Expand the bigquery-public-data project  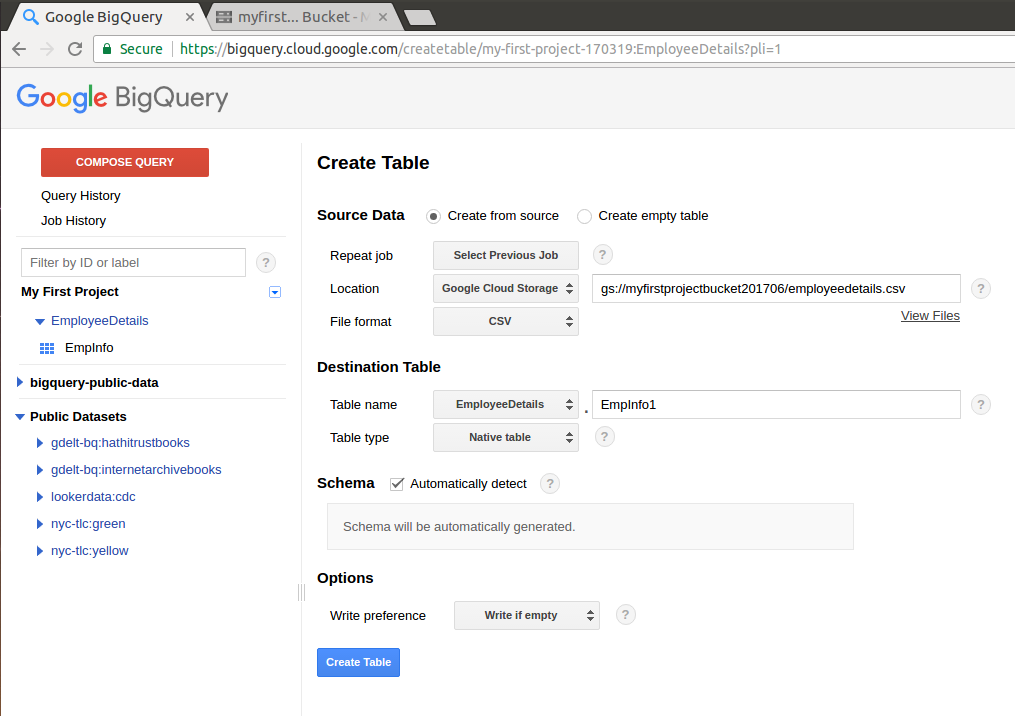pos(19,383)
